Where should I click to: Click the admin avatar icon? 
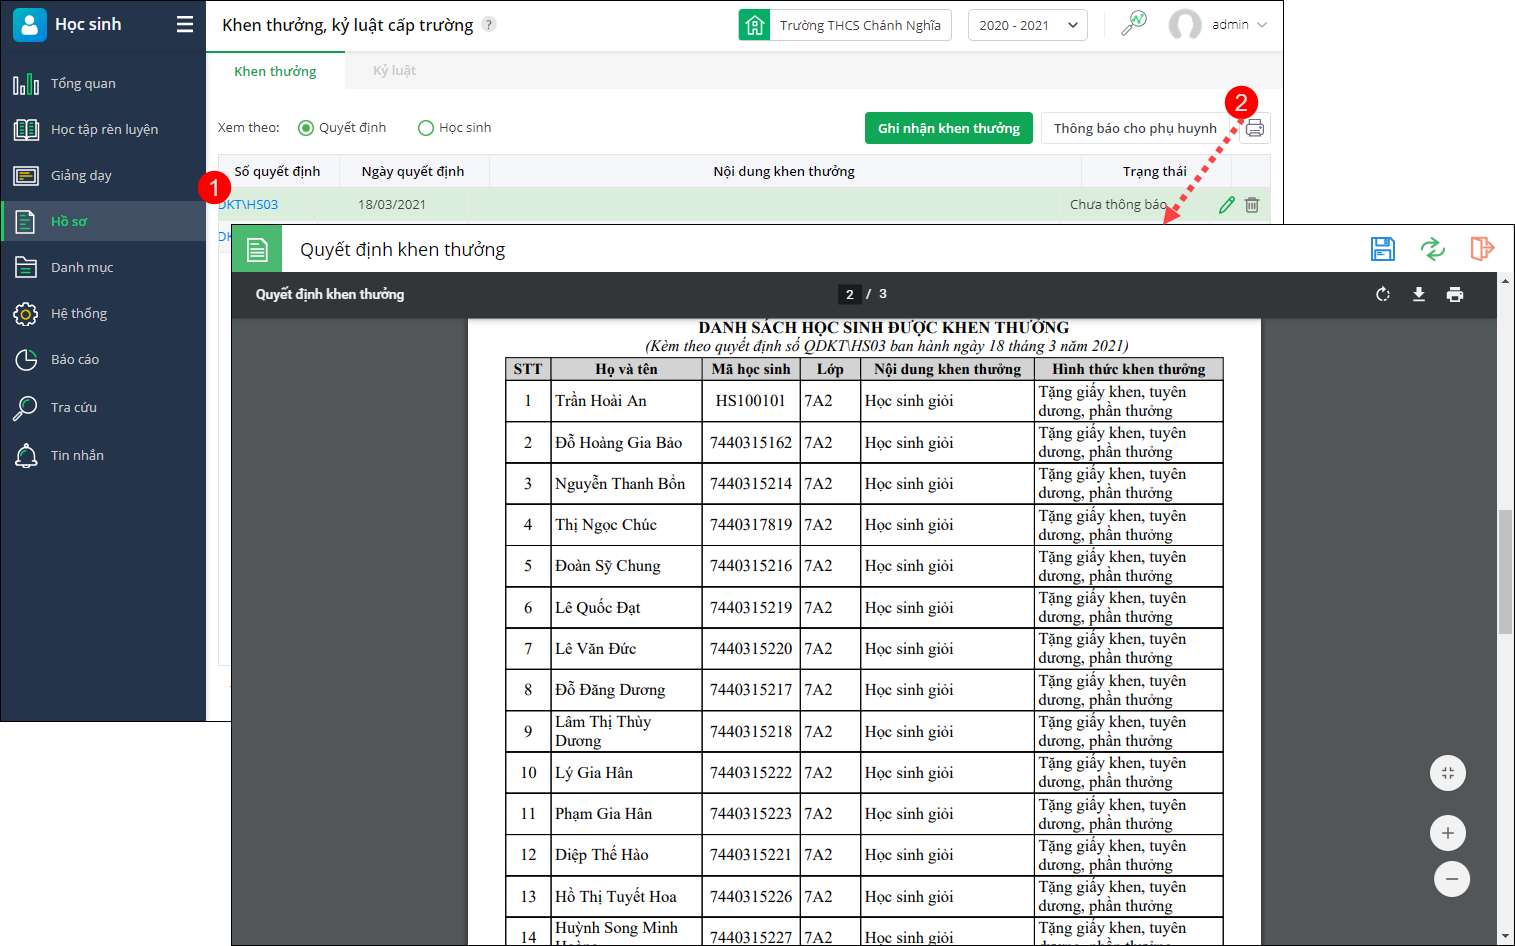1185,25
